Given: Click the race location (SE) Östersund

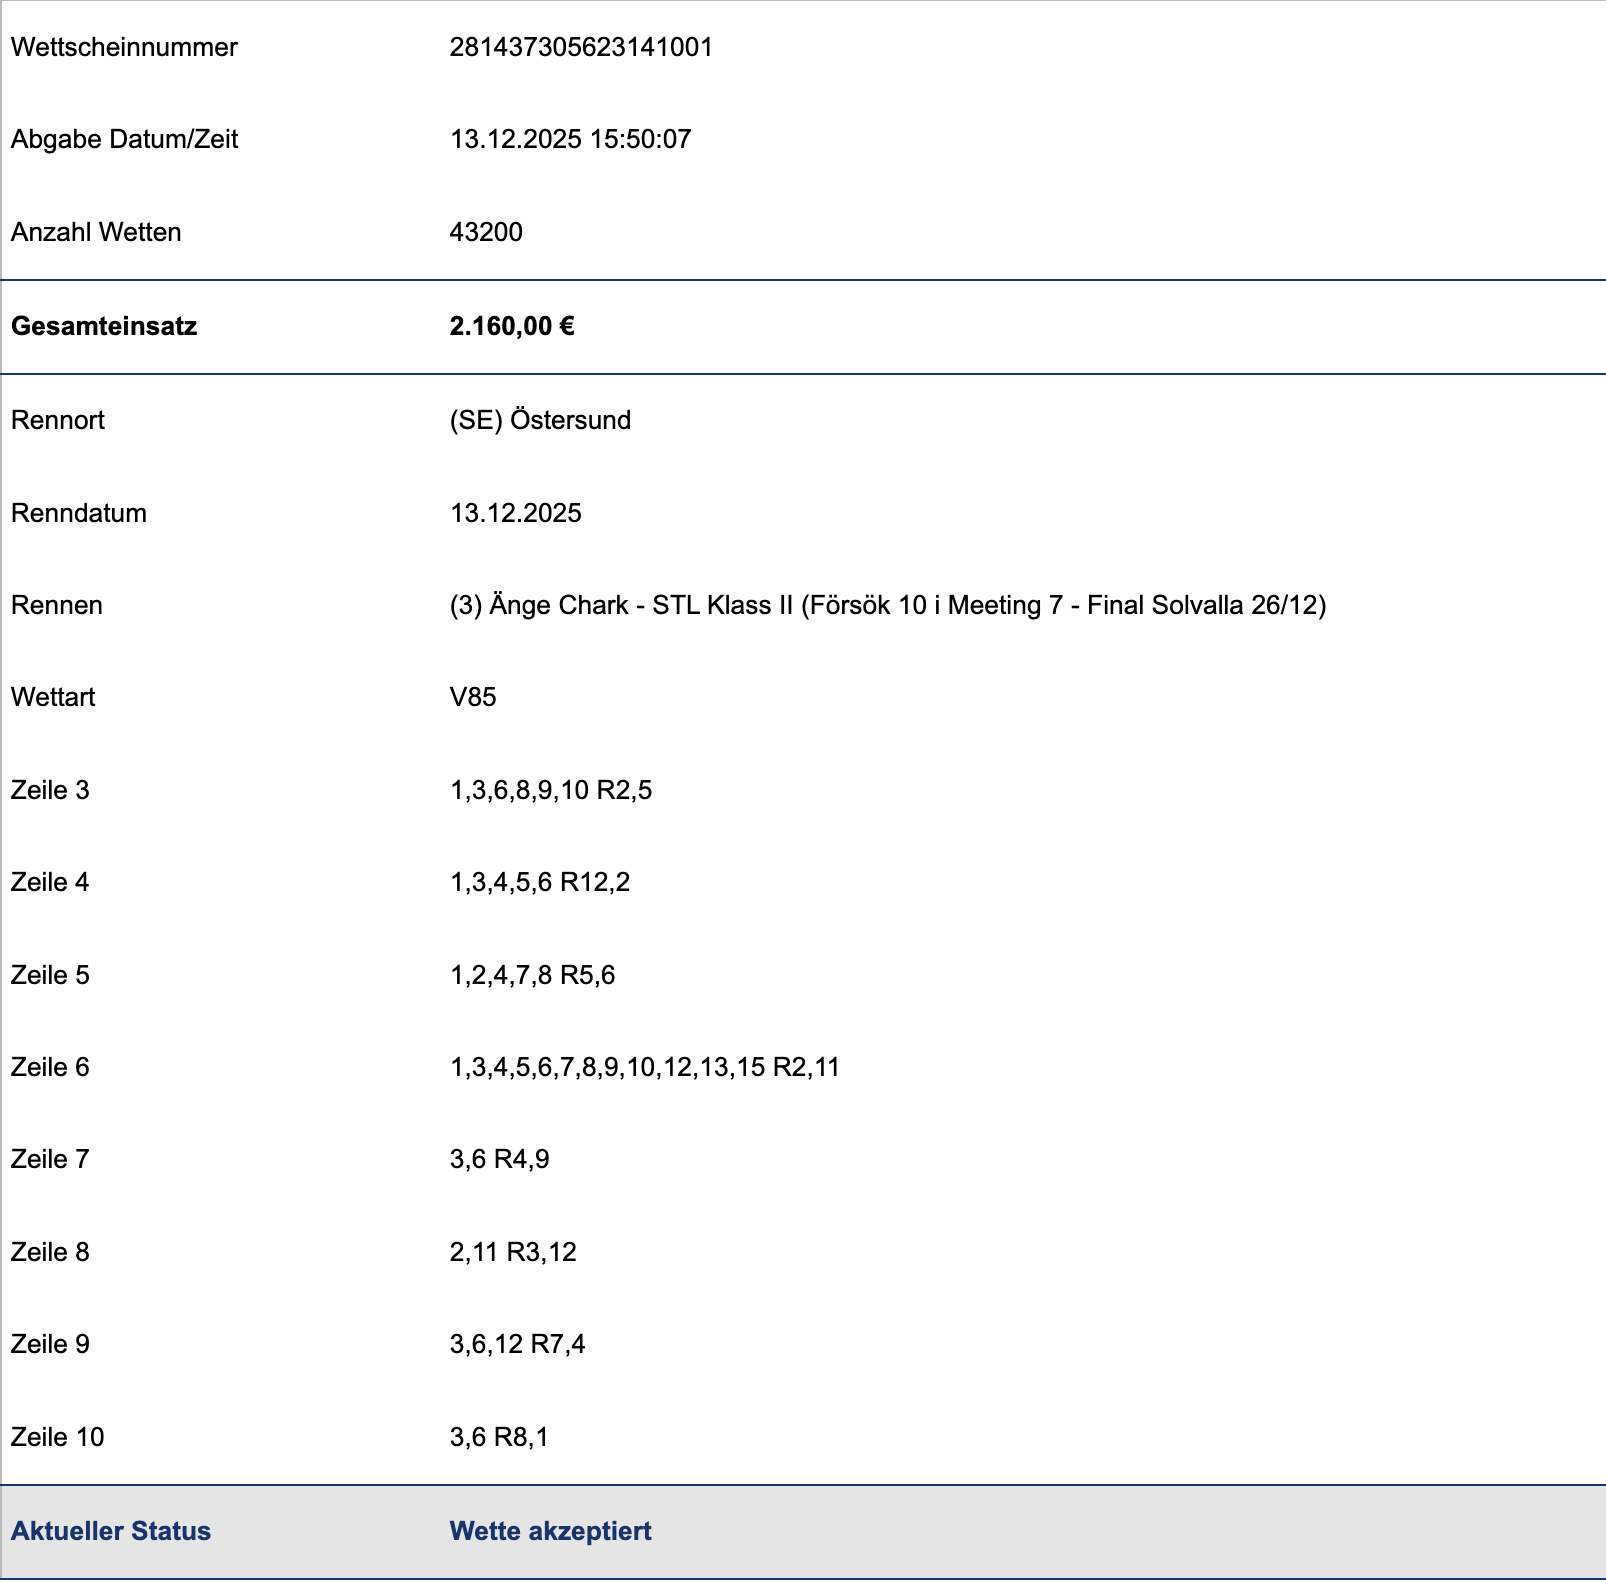Looking at the screenshot, I should 540,420.
